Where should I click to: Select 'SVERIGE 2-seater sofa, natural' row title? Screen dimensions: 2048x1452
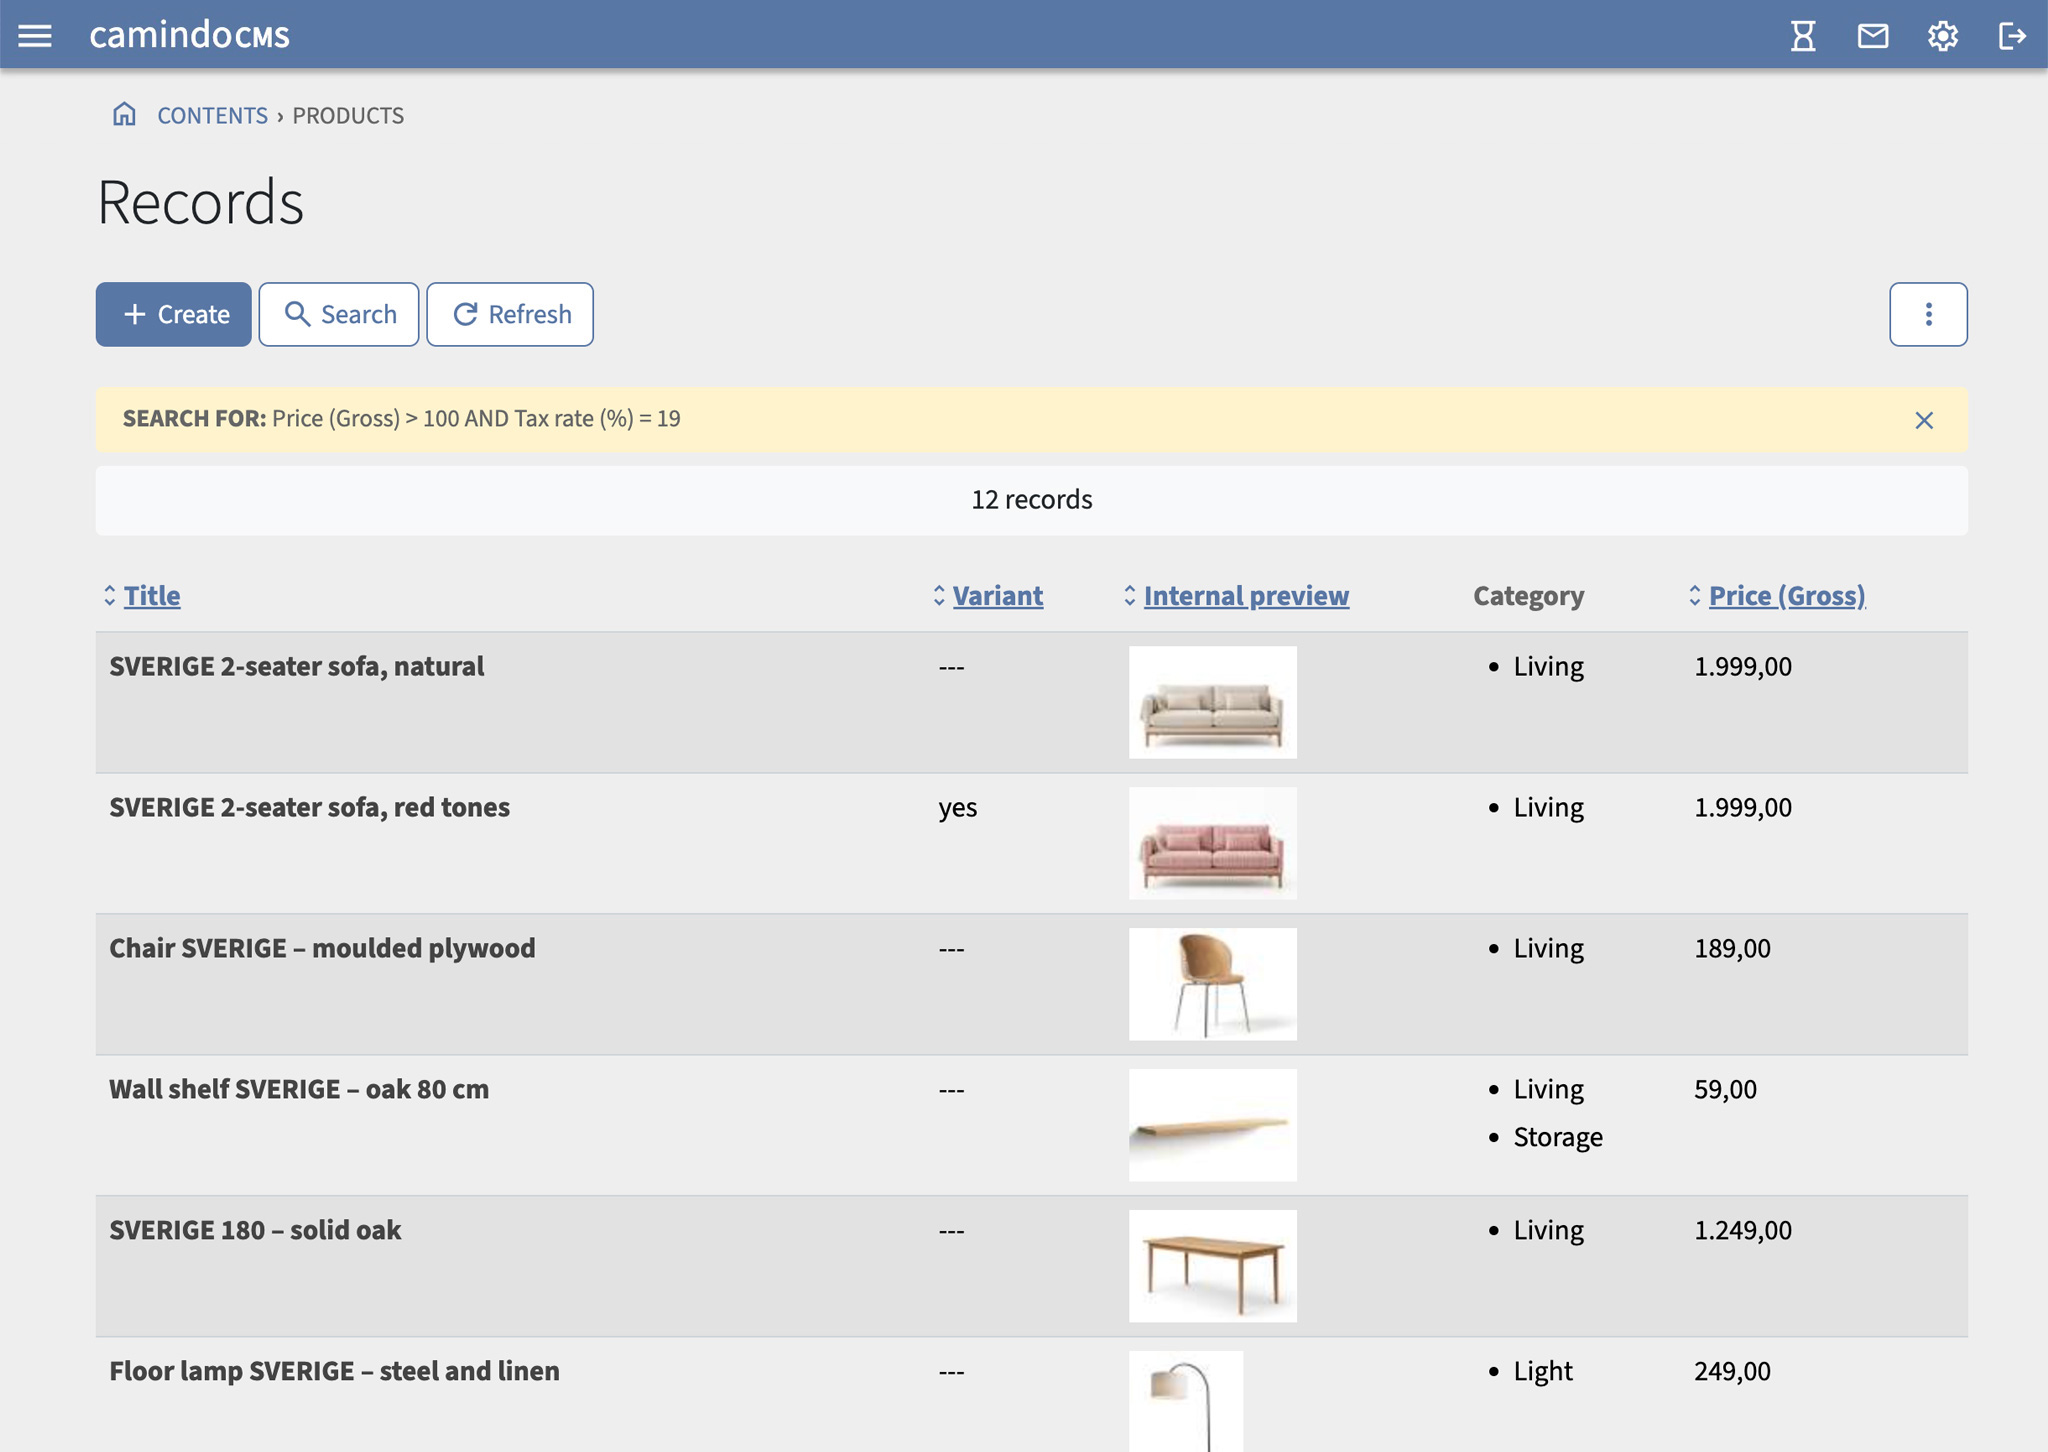pyautogui.click(x=297, y=667)
